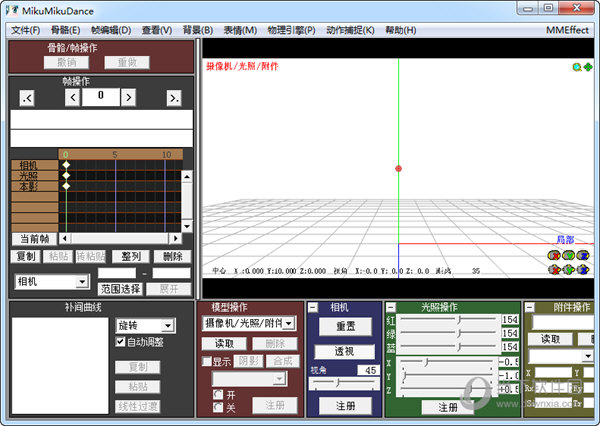Click the view angle (视角) slider
Screen dimensions: 600x426
tap(344, 384)
